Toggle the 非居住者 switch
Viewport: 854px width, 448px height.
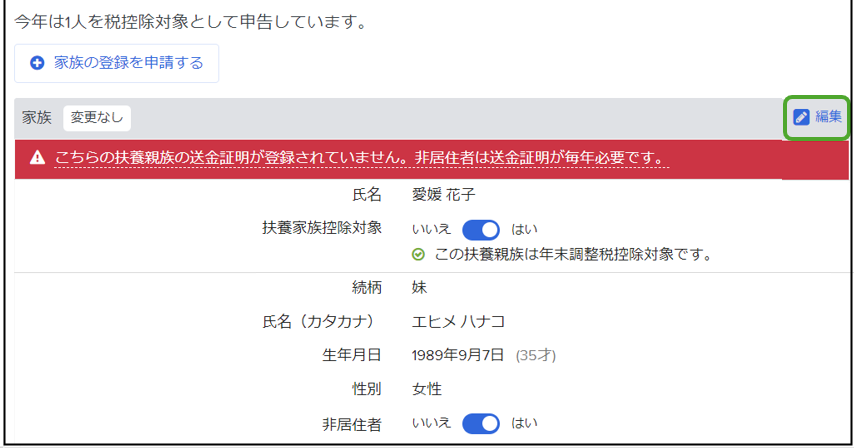coord(481,424)
